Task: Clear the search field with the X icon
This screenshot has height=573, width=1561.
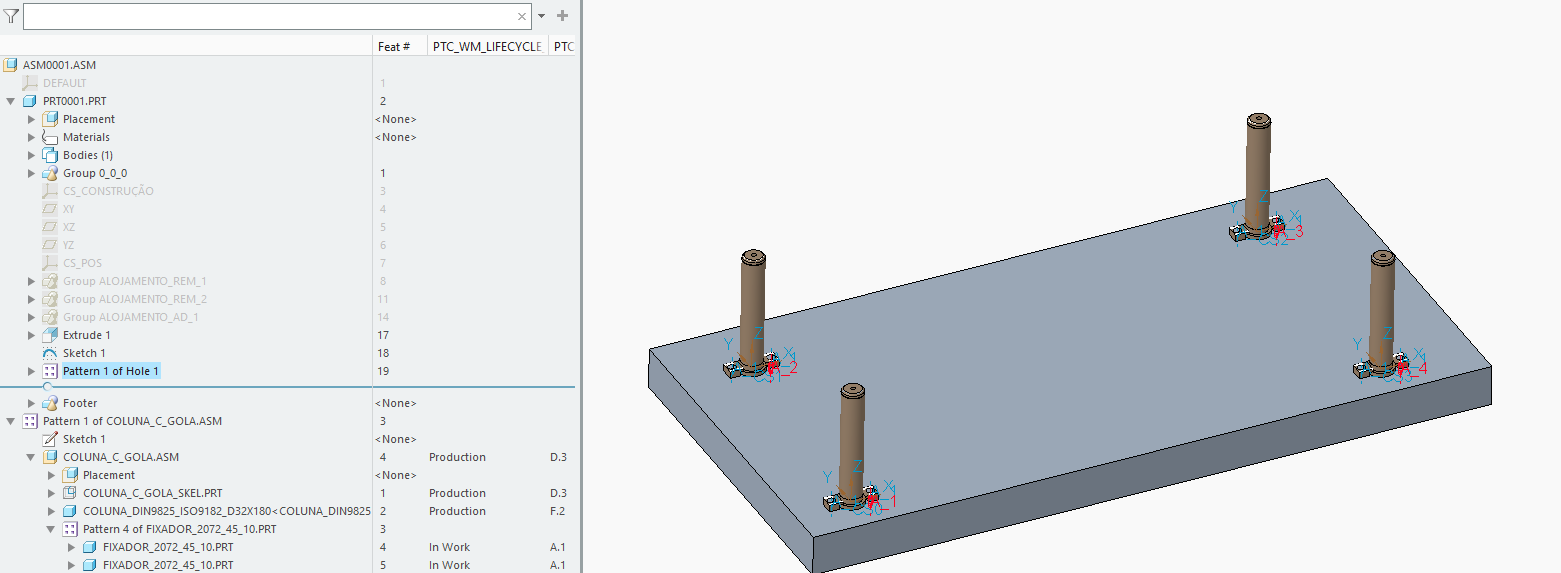Action: (522, 16)
